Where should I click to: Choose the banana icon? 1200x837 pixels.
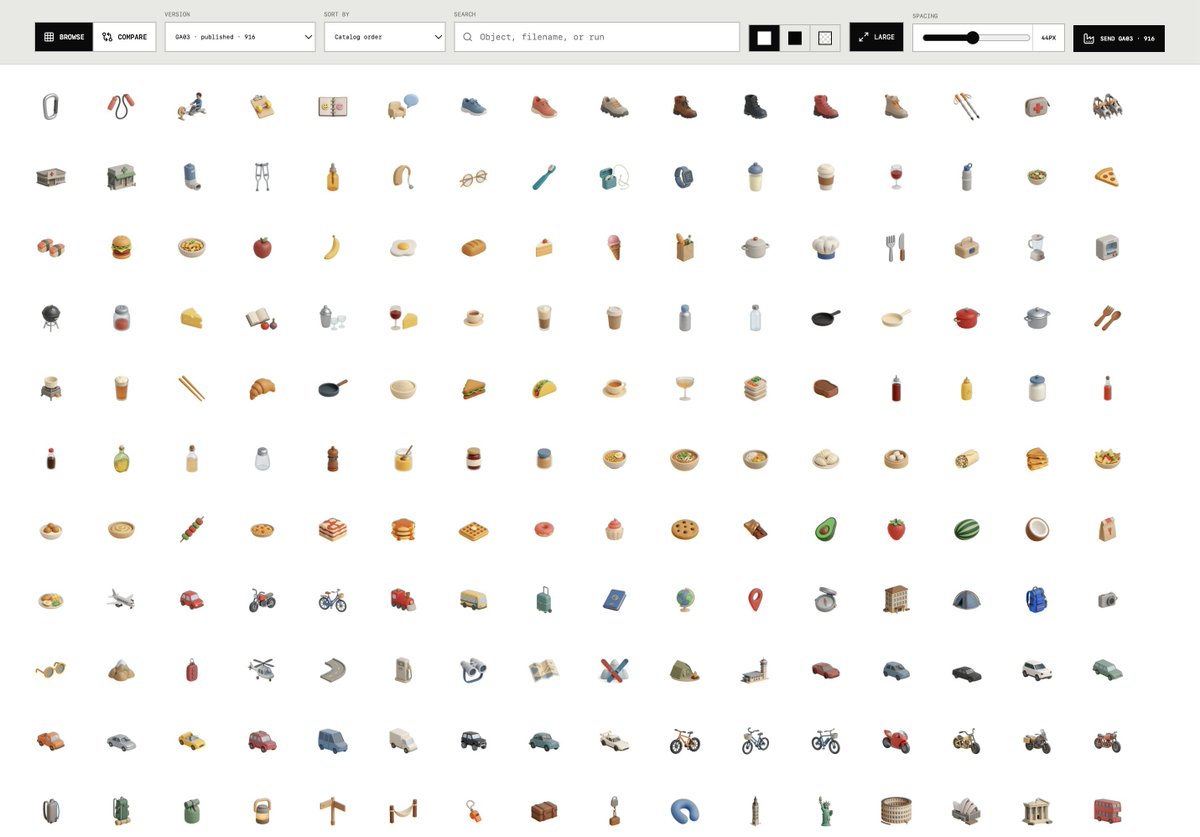[x=332, y=247]
